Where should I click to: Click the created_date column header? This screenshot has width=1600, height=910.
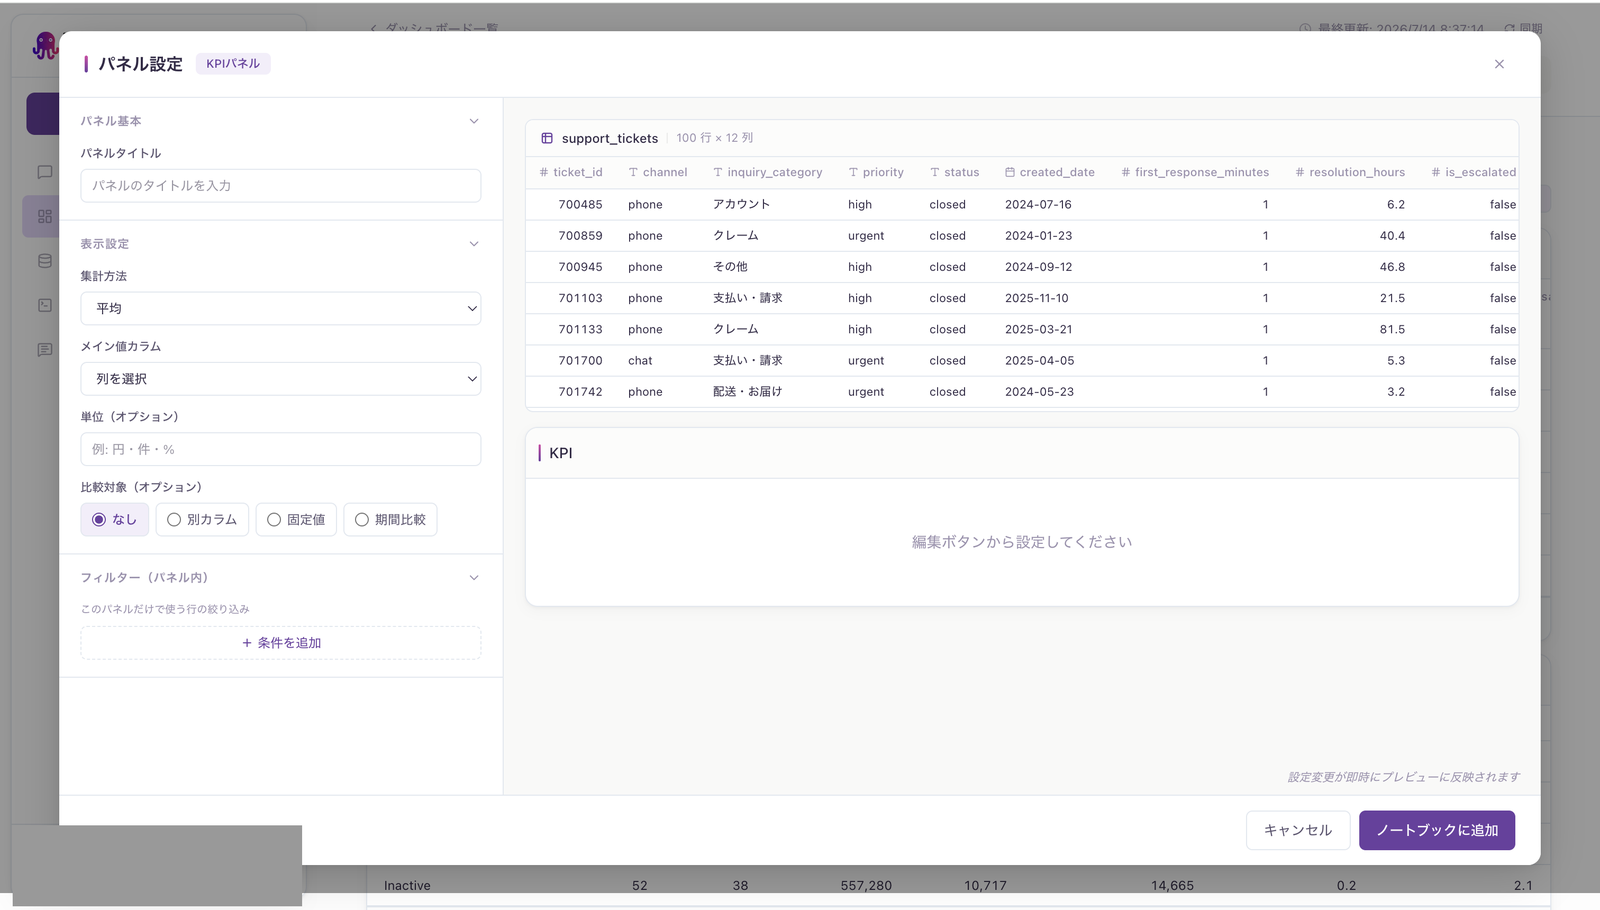[1050, 172]
